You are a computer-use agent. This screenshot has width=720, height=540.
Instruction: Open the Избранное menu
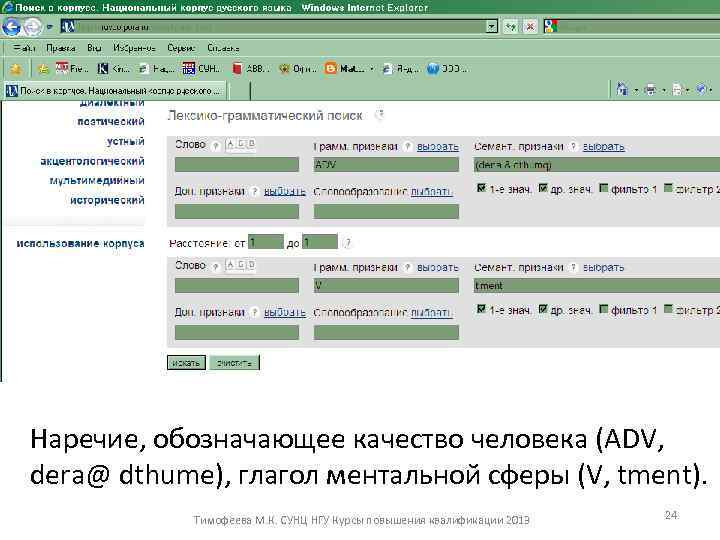[x=134, y=48]
